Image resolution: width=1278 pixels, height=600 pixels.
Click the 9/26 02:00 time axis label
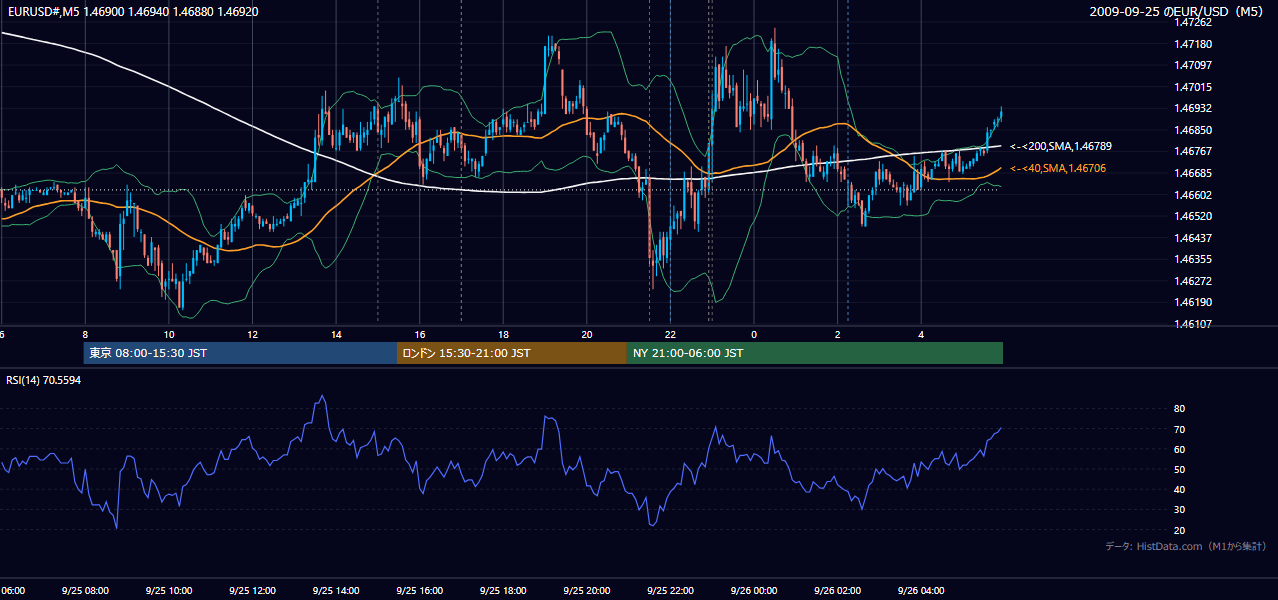point(837,591)
